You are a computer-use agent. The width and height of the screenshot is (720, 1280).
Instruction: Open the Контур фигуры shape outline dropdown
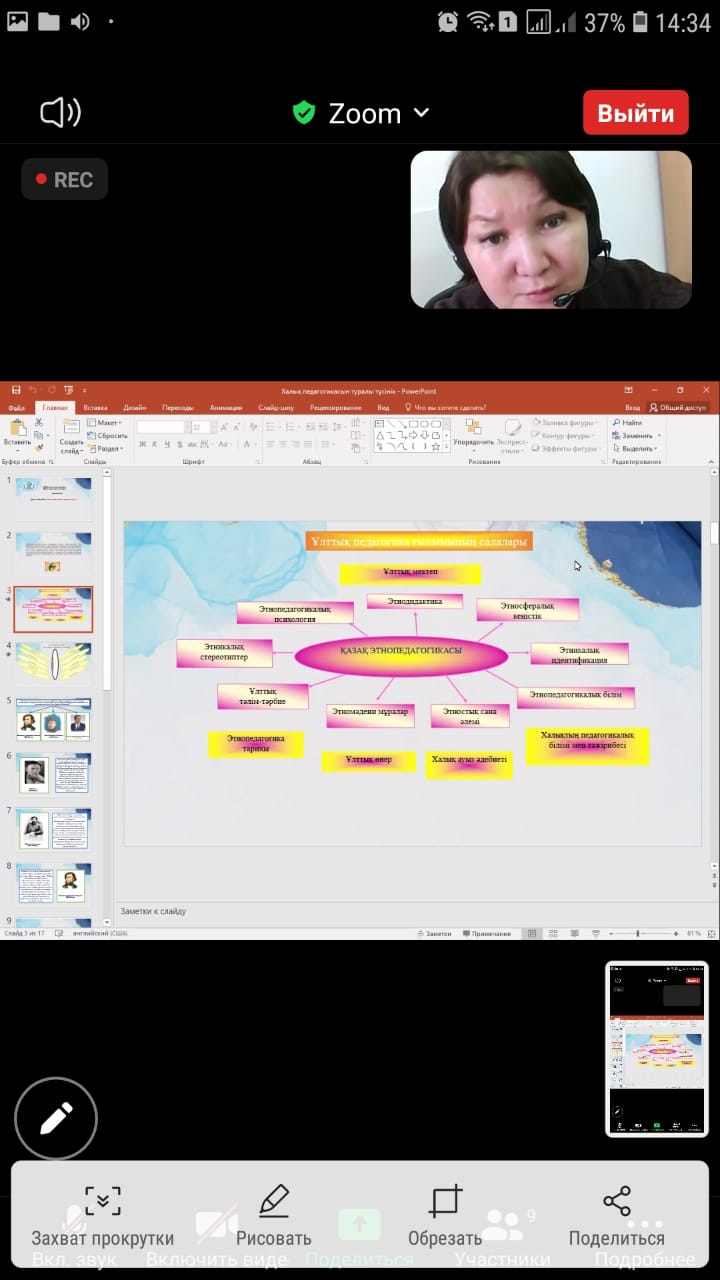pyautogui.click(x=565, y=436)
